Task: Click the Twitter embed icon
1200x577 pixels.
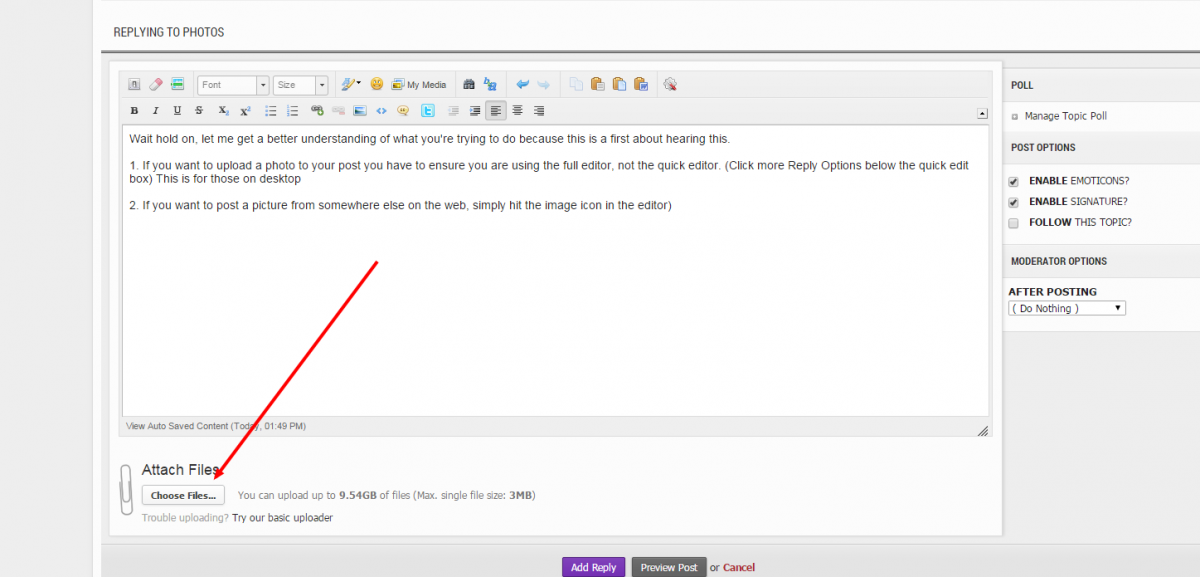Action: [427, 111]
